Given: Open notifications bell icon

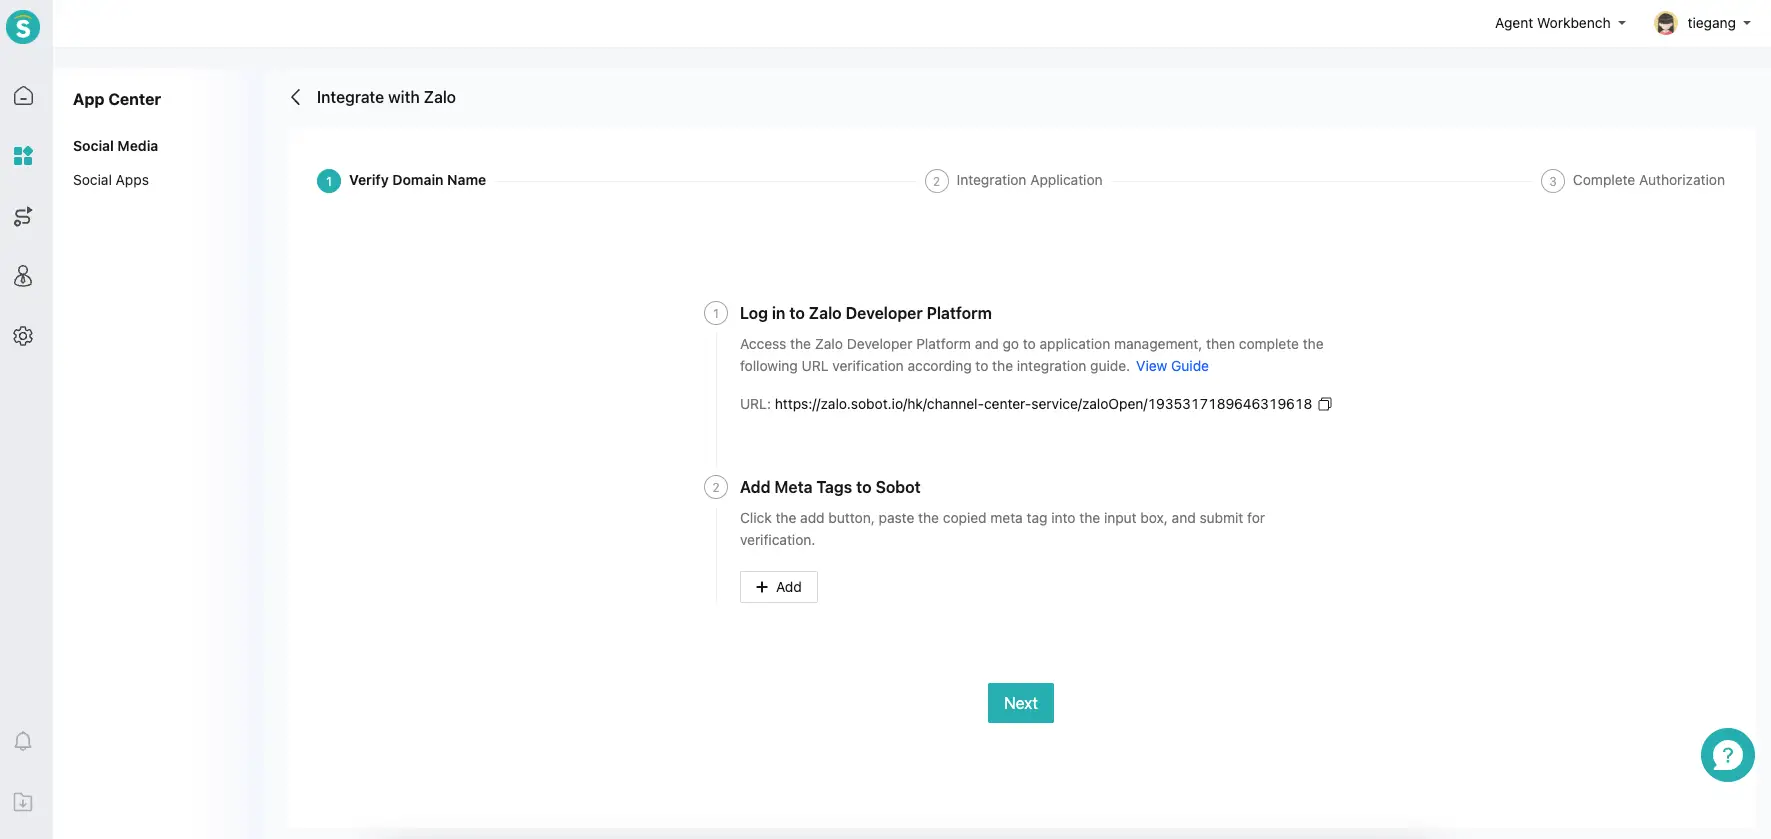Looking at the screenshot, I should 23,741.
